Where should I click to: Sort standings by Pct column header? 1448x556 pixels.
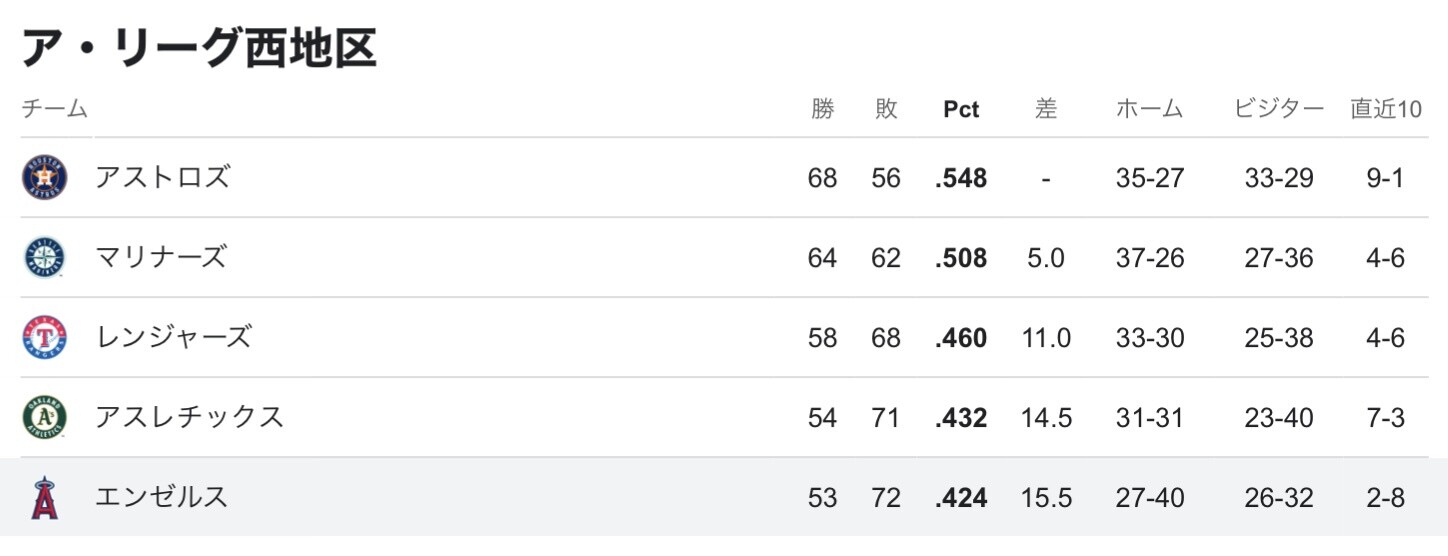click(x=962, y=110)
